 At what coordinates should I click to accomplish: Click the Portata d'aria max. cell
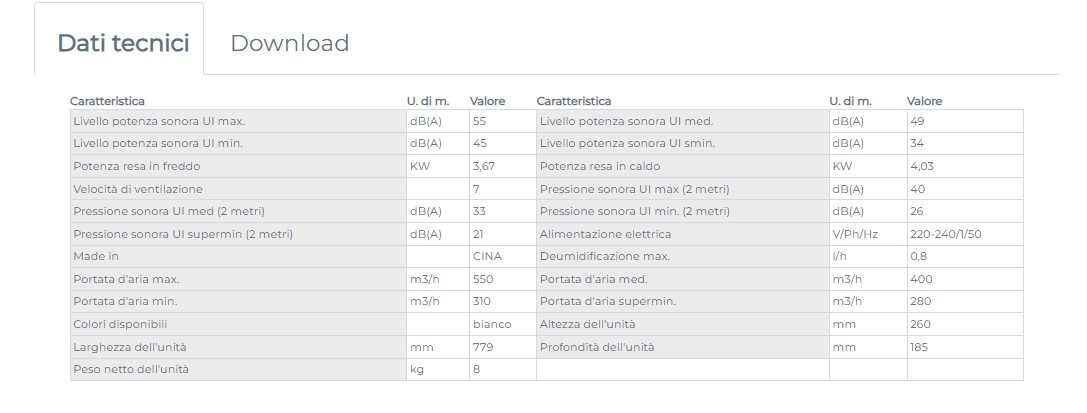point(238,279)
